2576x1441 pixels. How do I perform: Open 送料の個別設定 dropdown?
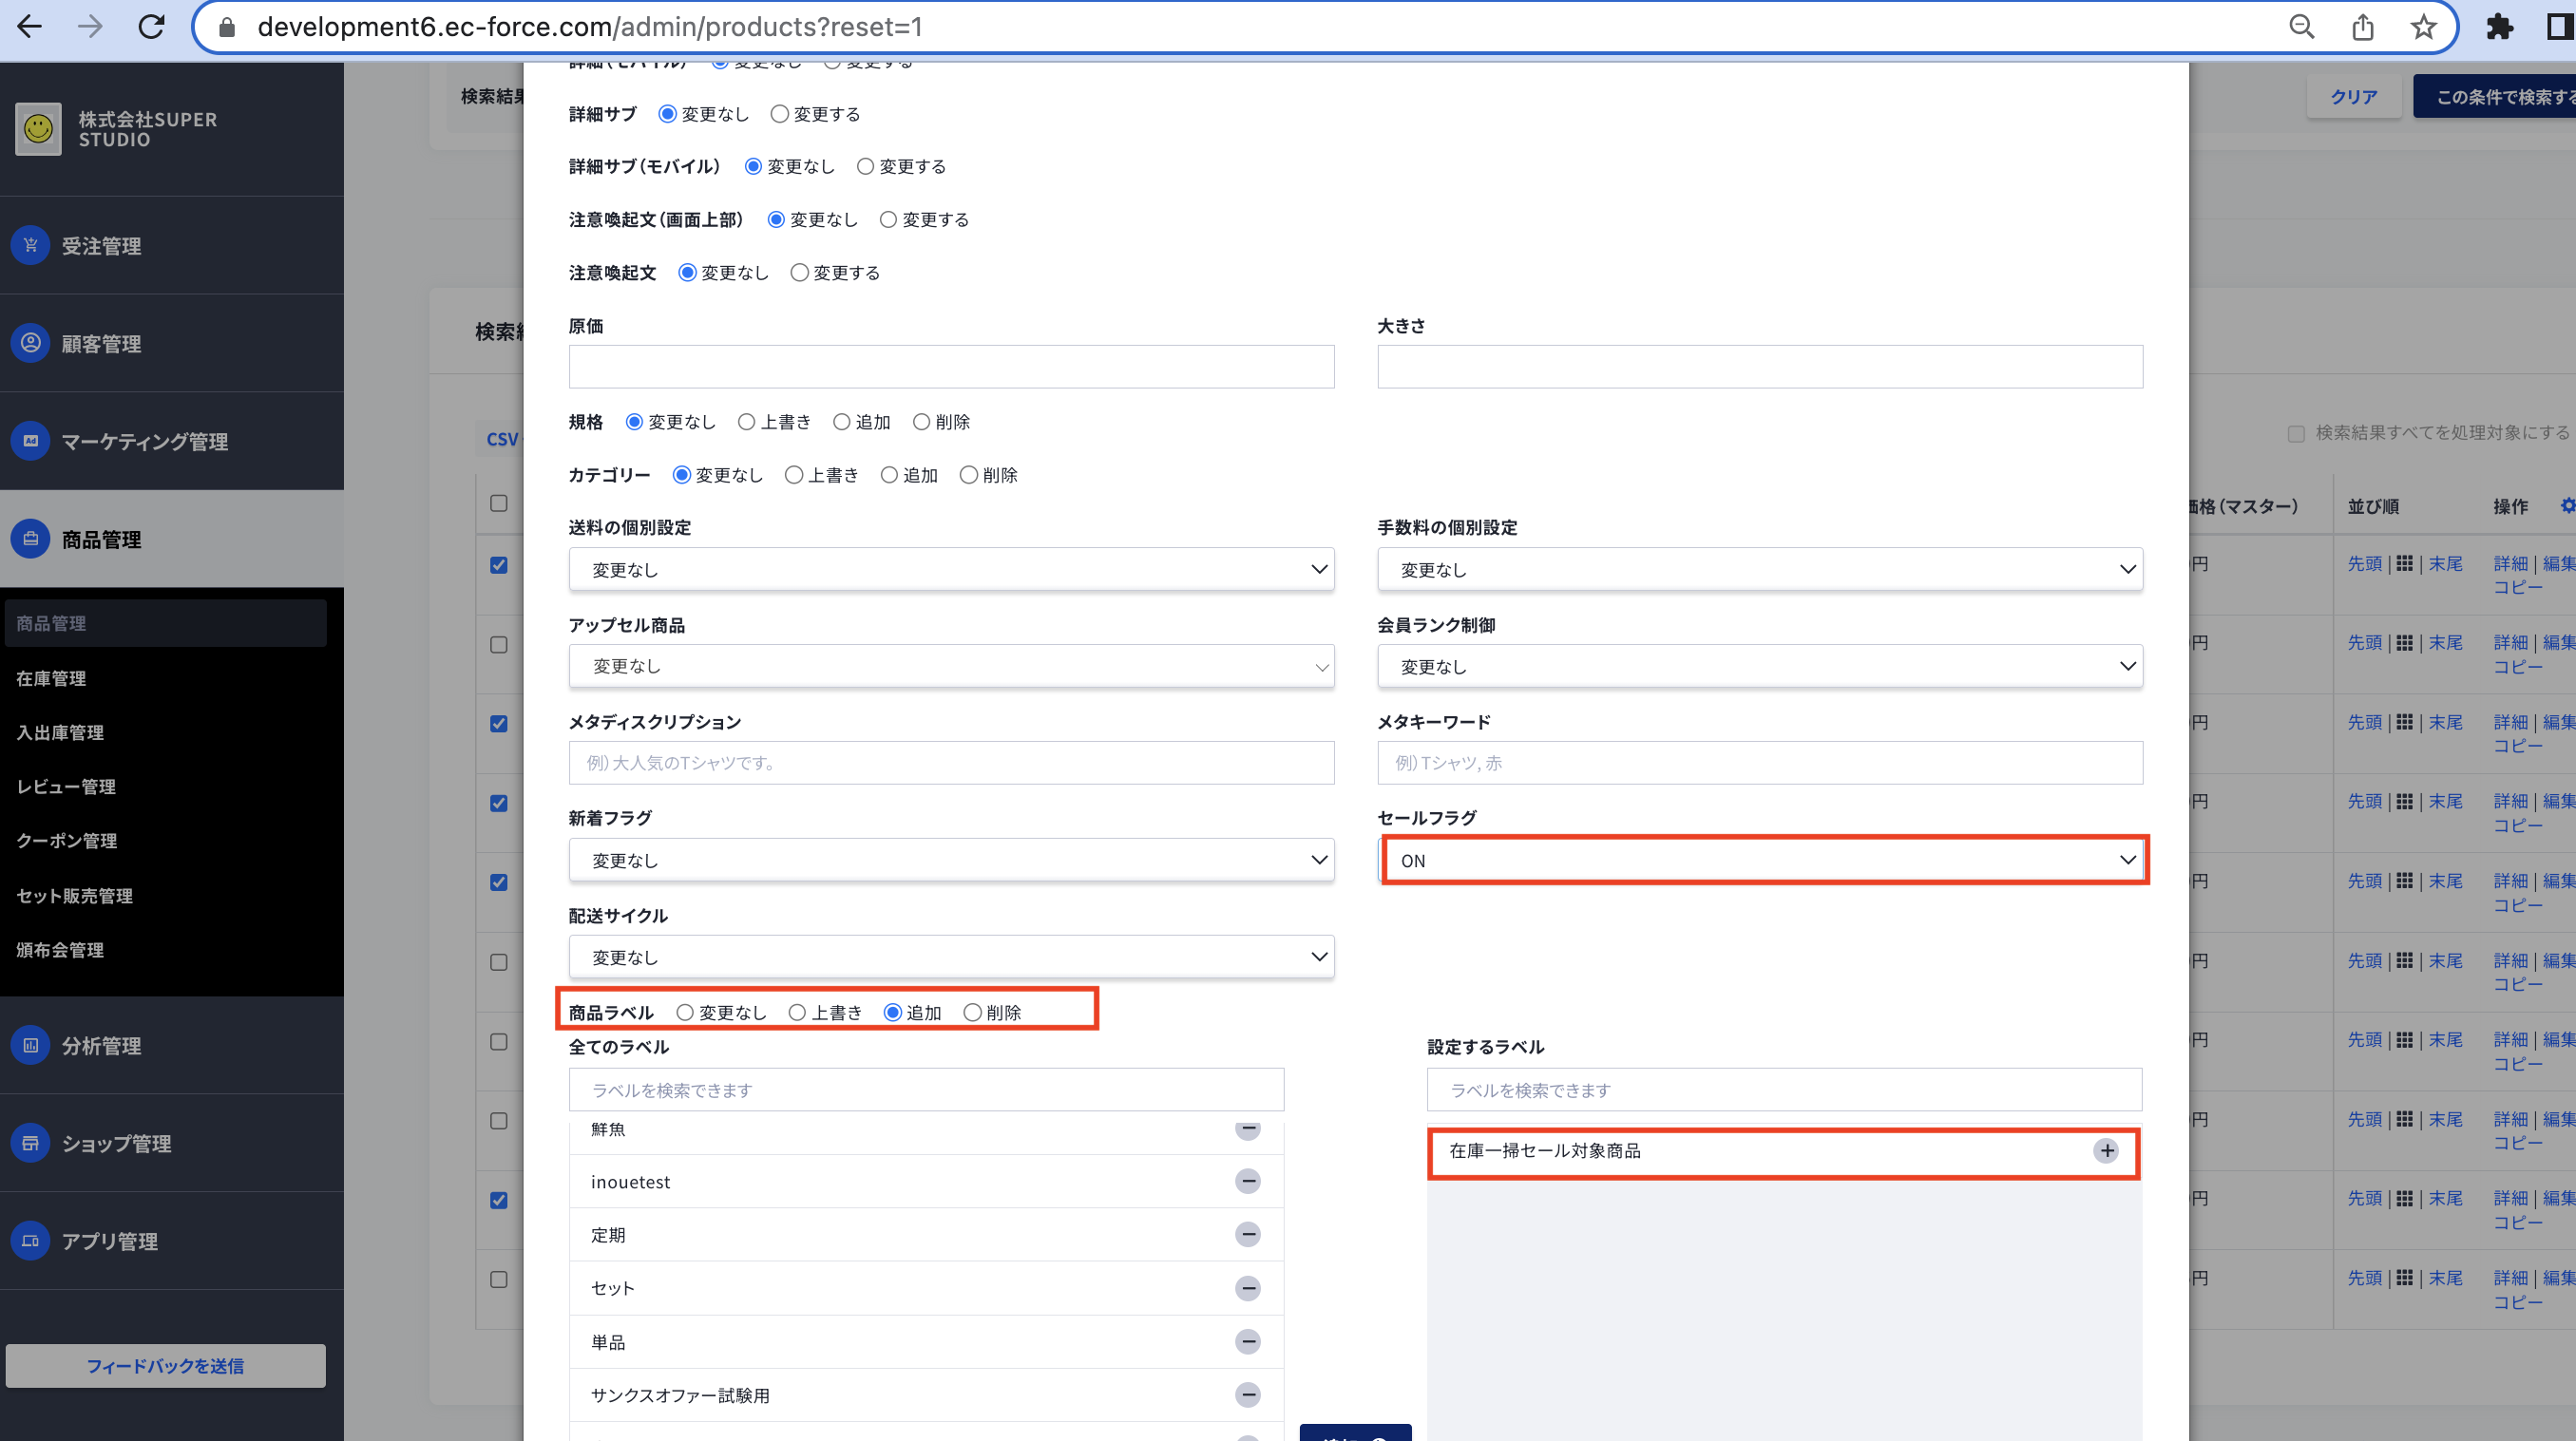pyautogui.click(x=951, y=569)
